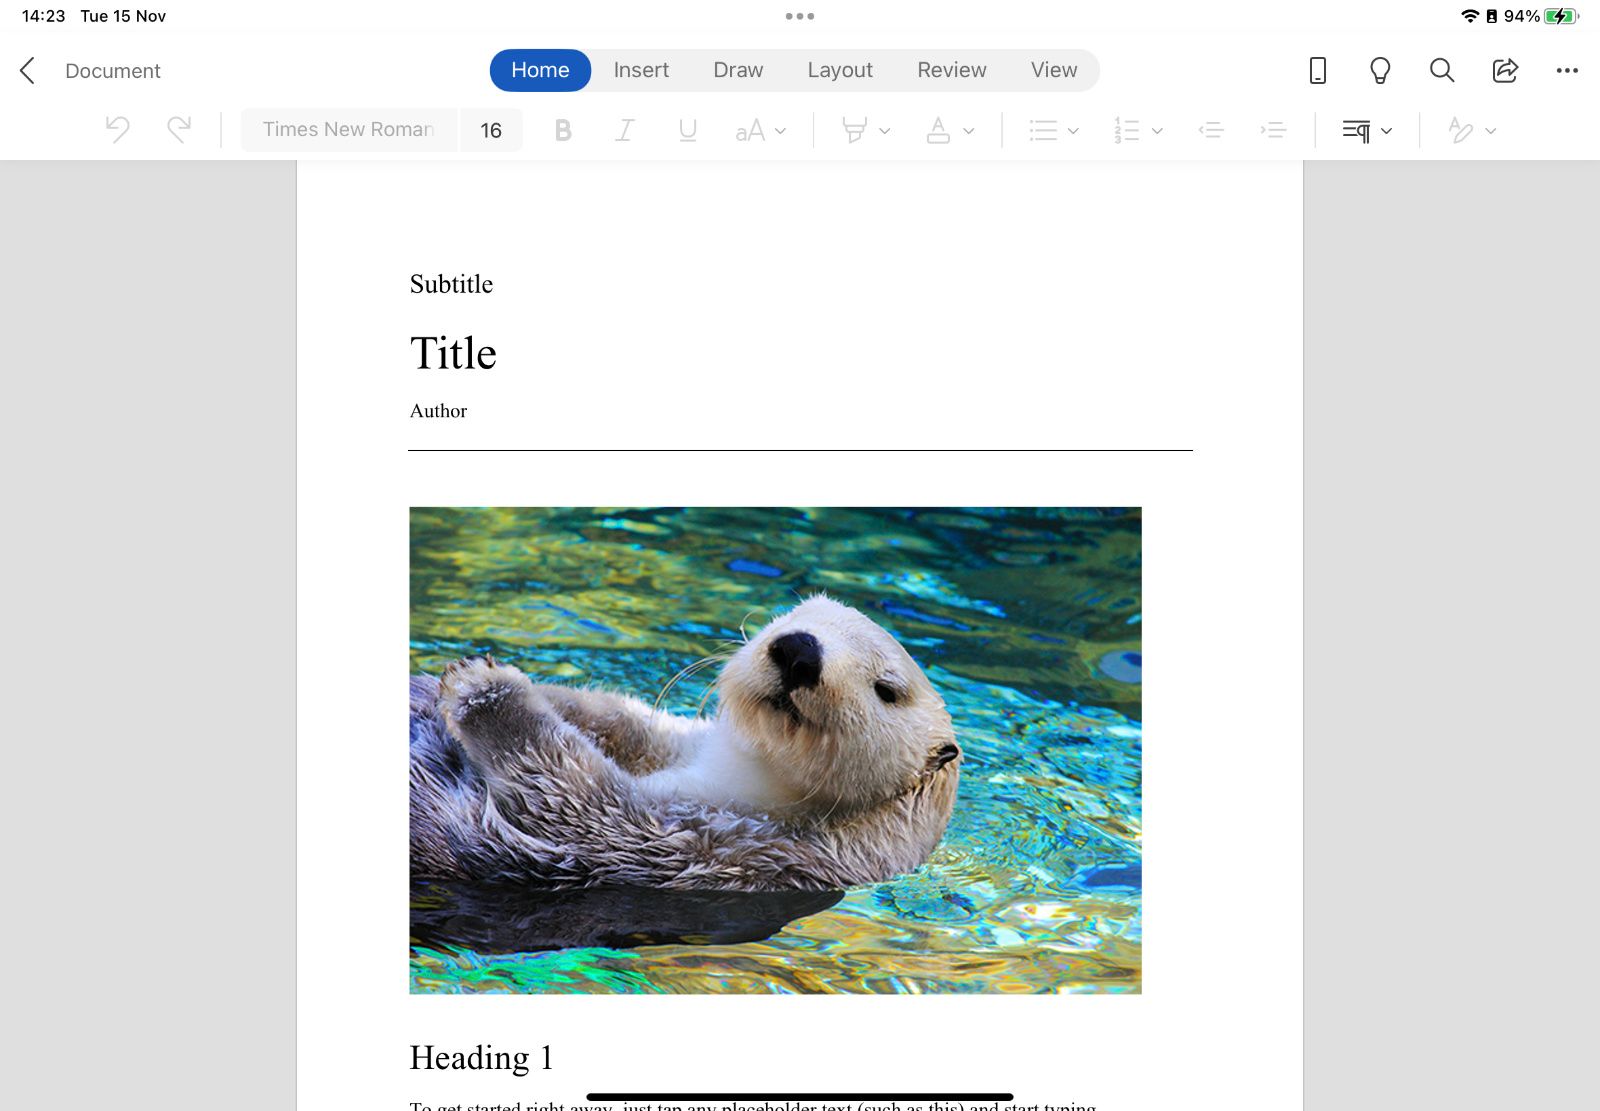Open the Search within document
The width and height of the screenshot is (1600, 1111).
[1441, 71]
